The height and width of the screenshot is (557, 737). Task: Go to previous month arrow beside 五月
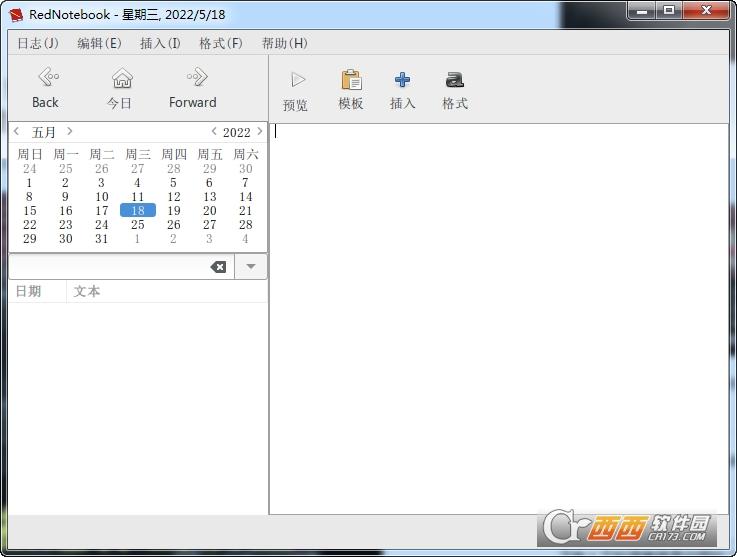[16, 131]
